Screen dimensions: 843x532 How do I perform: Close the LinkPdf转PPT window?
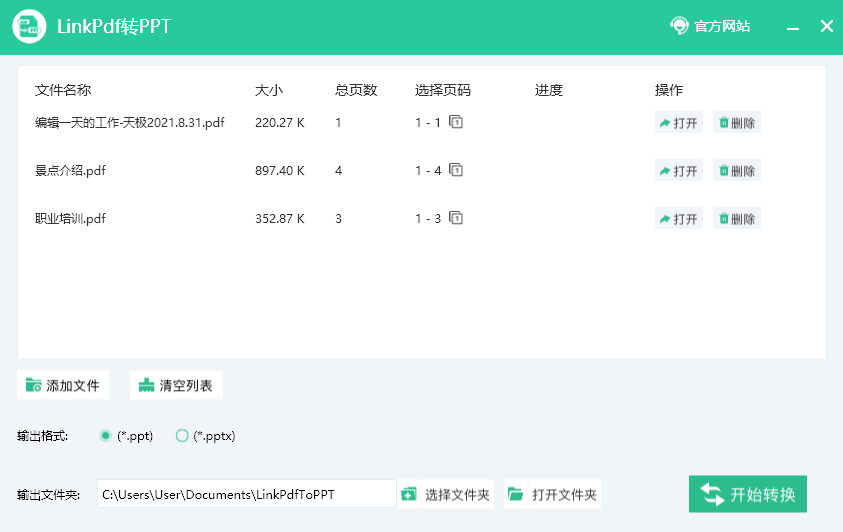pos(827,26)
